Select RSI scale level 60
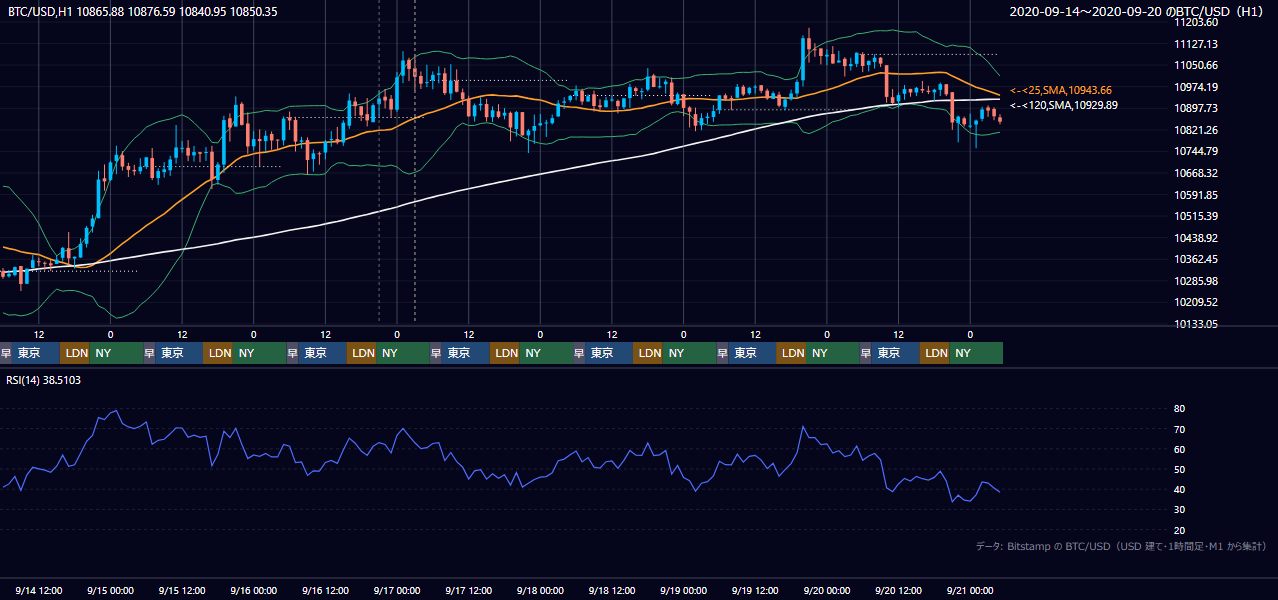The image size is (1278, 600). coord(1180,449)
